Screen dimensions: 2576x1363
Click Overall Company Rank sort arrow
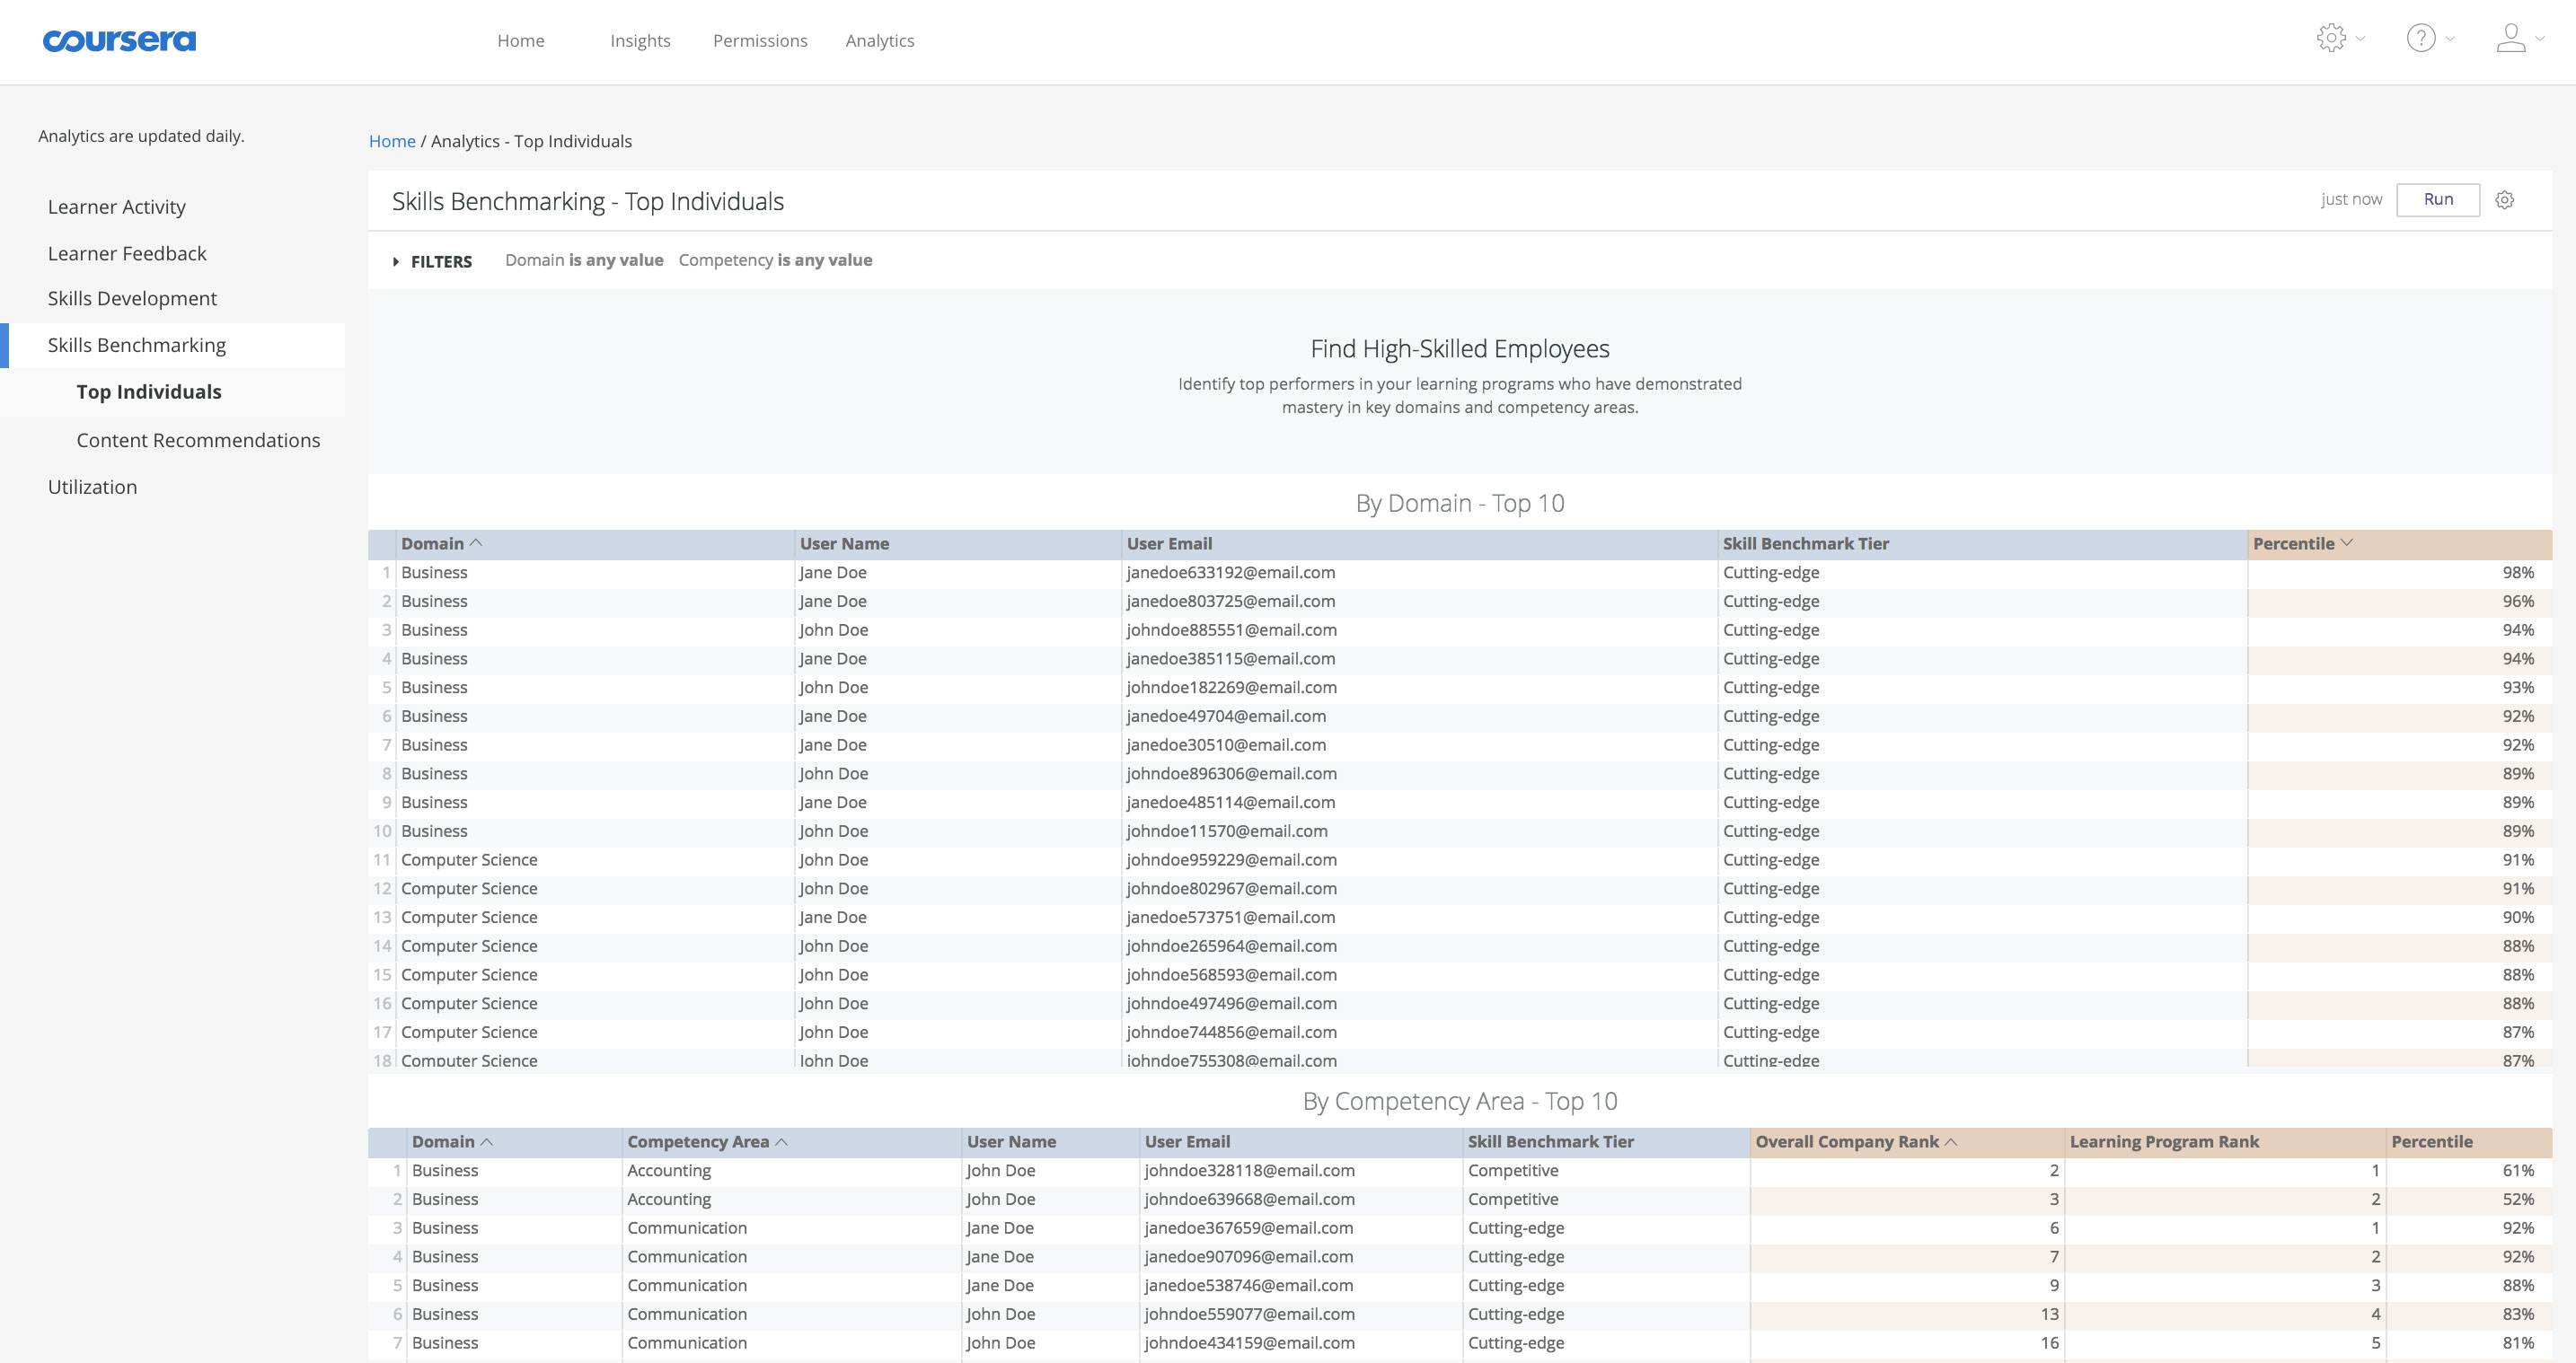click(1950, 1141)
